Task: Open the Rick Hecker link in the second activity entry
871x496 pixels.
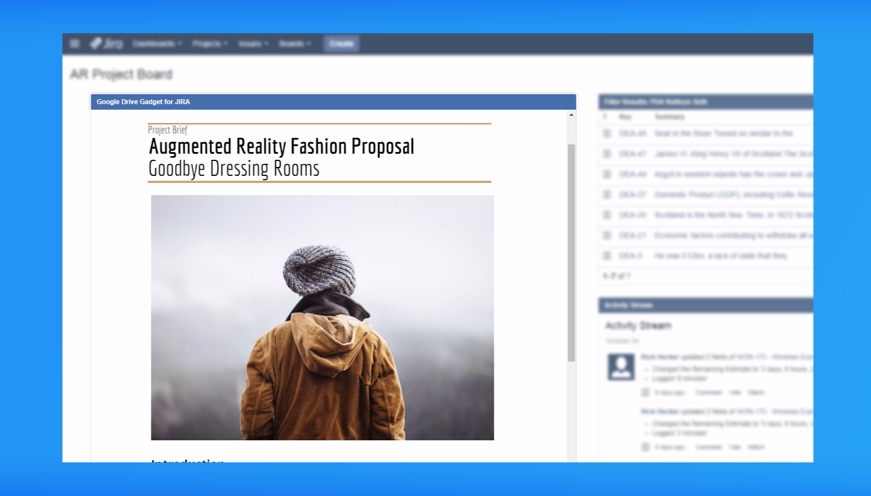Action: [x=659, y=412]
